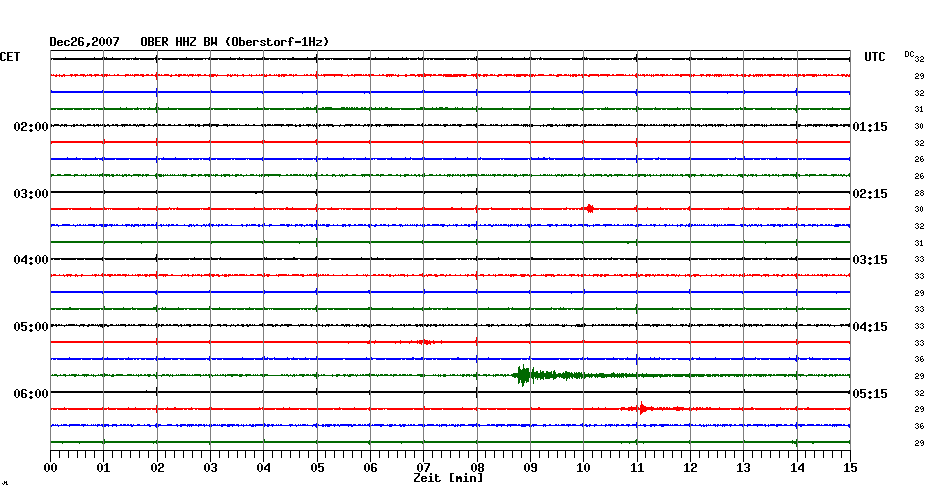Select minute label 12 on the time axis
930x494 pixels.
(690, 468)
